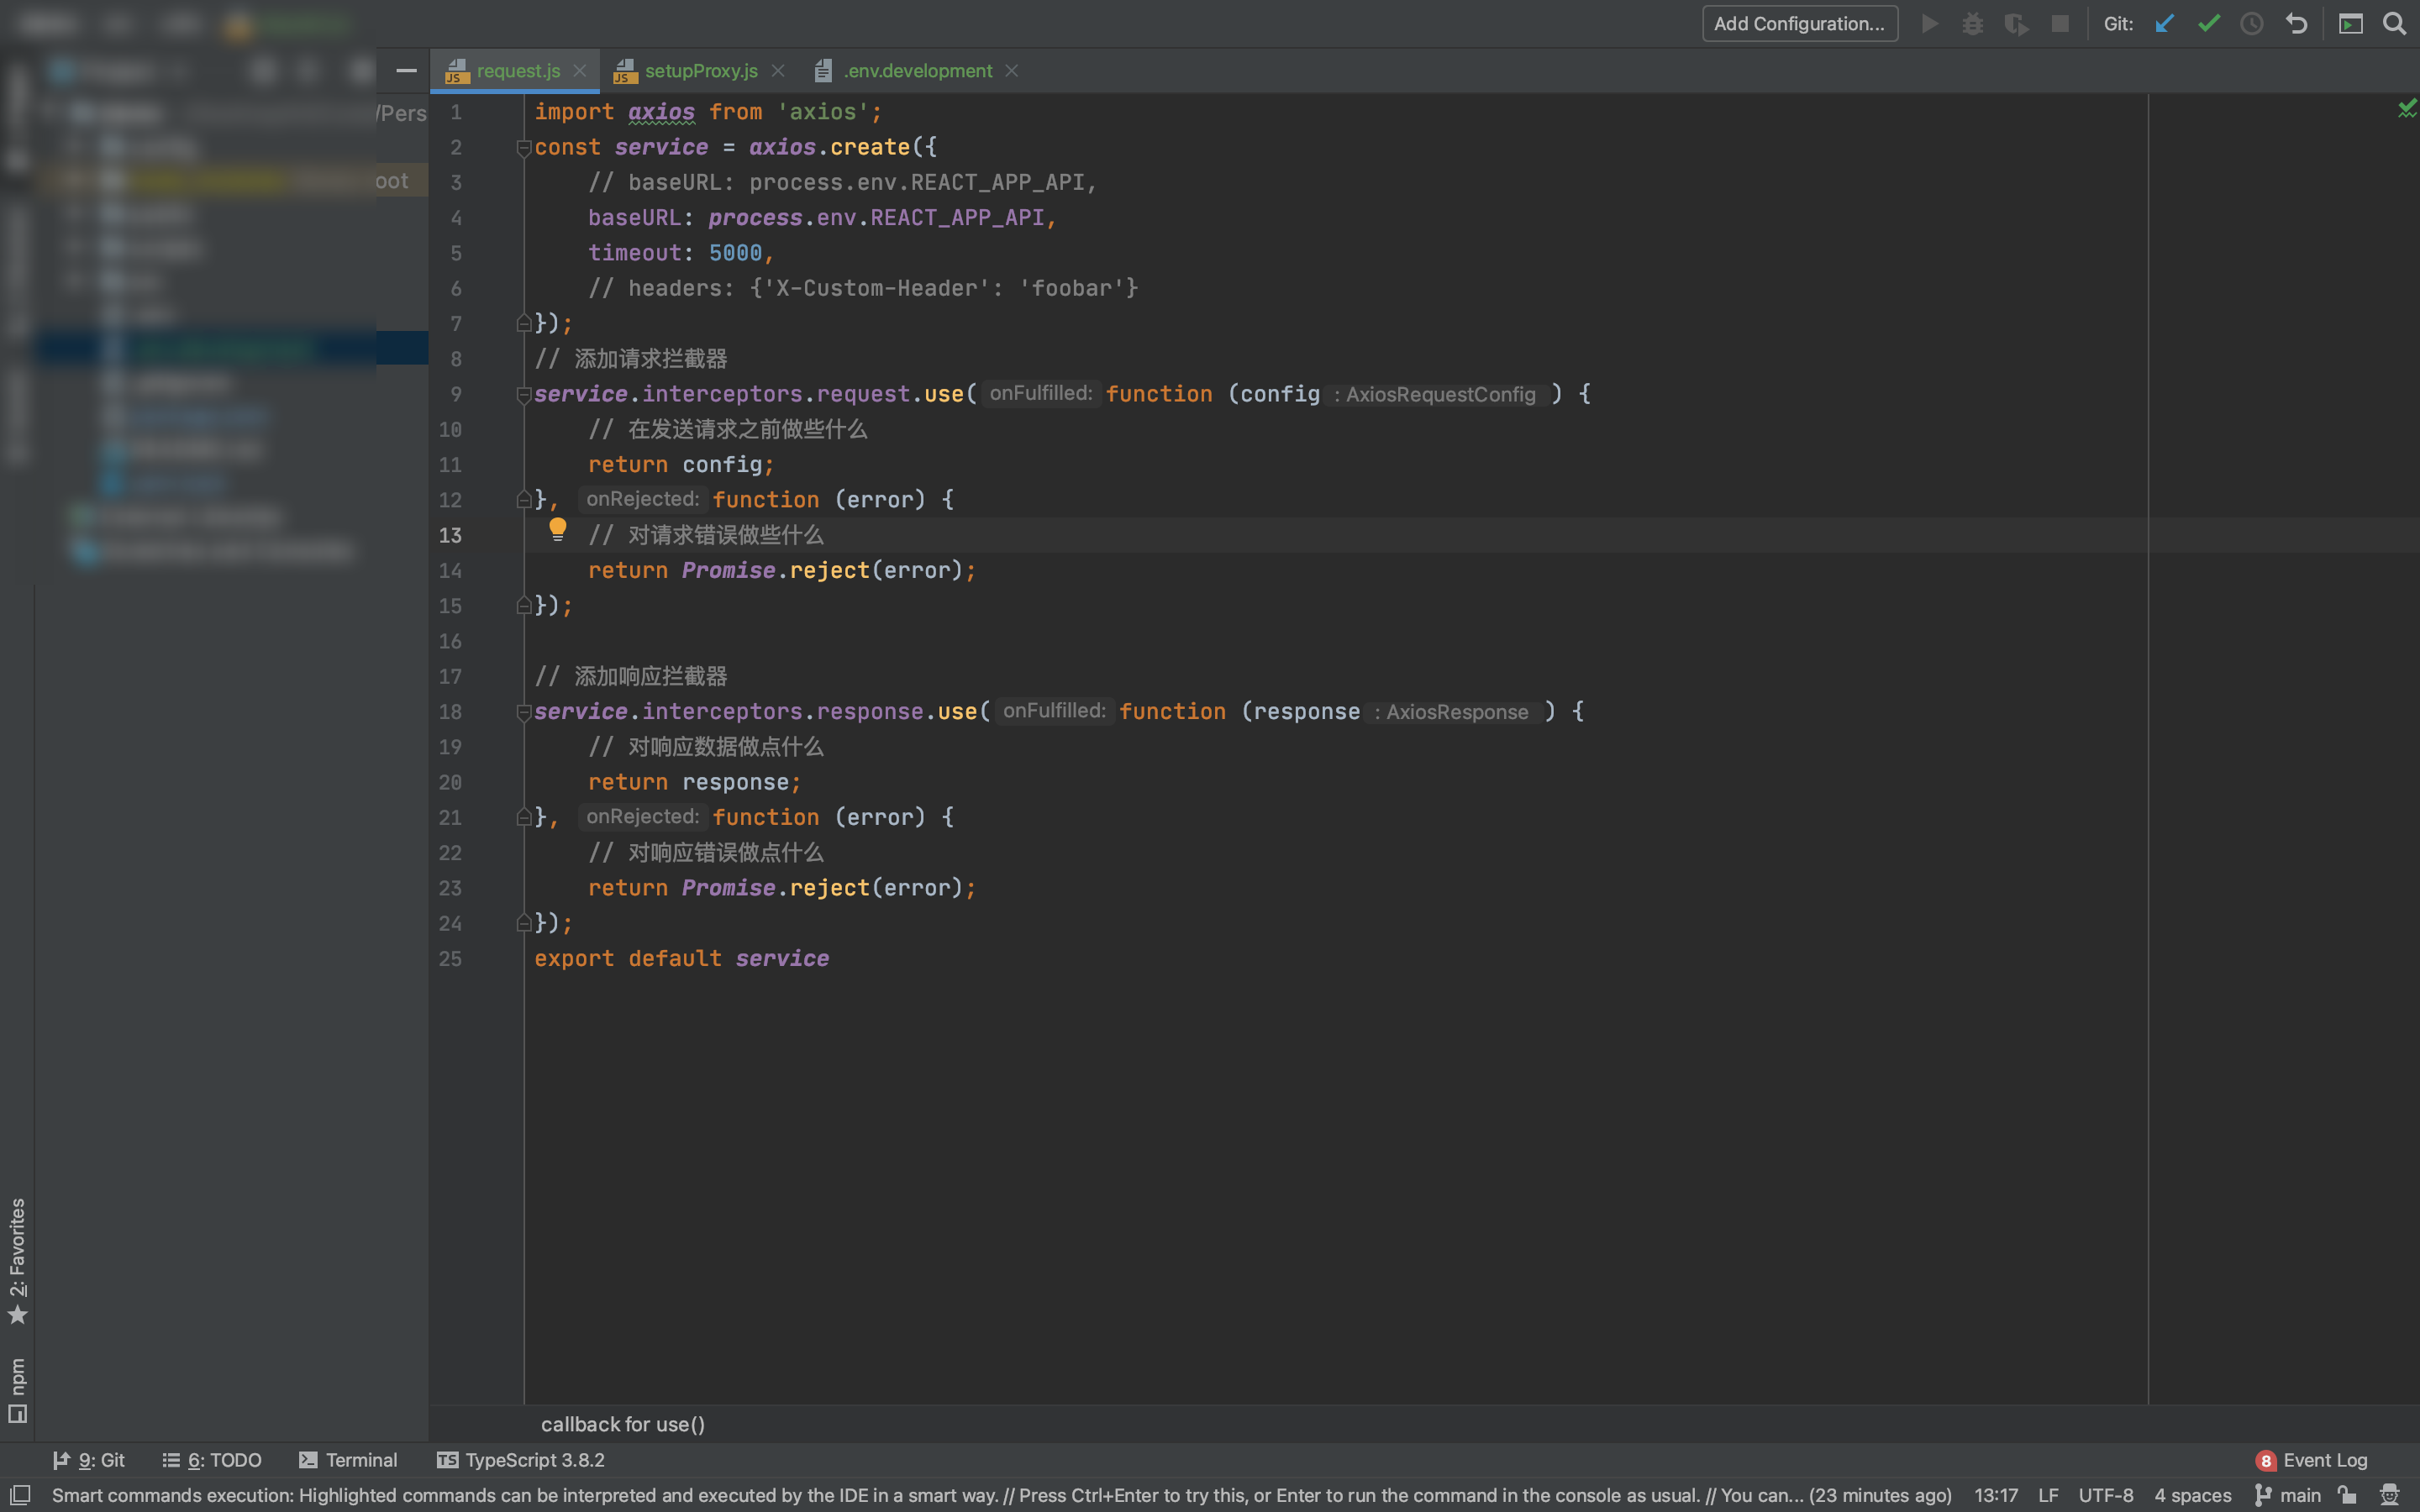Click Git Update Project blue arrow
Viewport: 2420px width, 1512px height.
pos(2165,24)
